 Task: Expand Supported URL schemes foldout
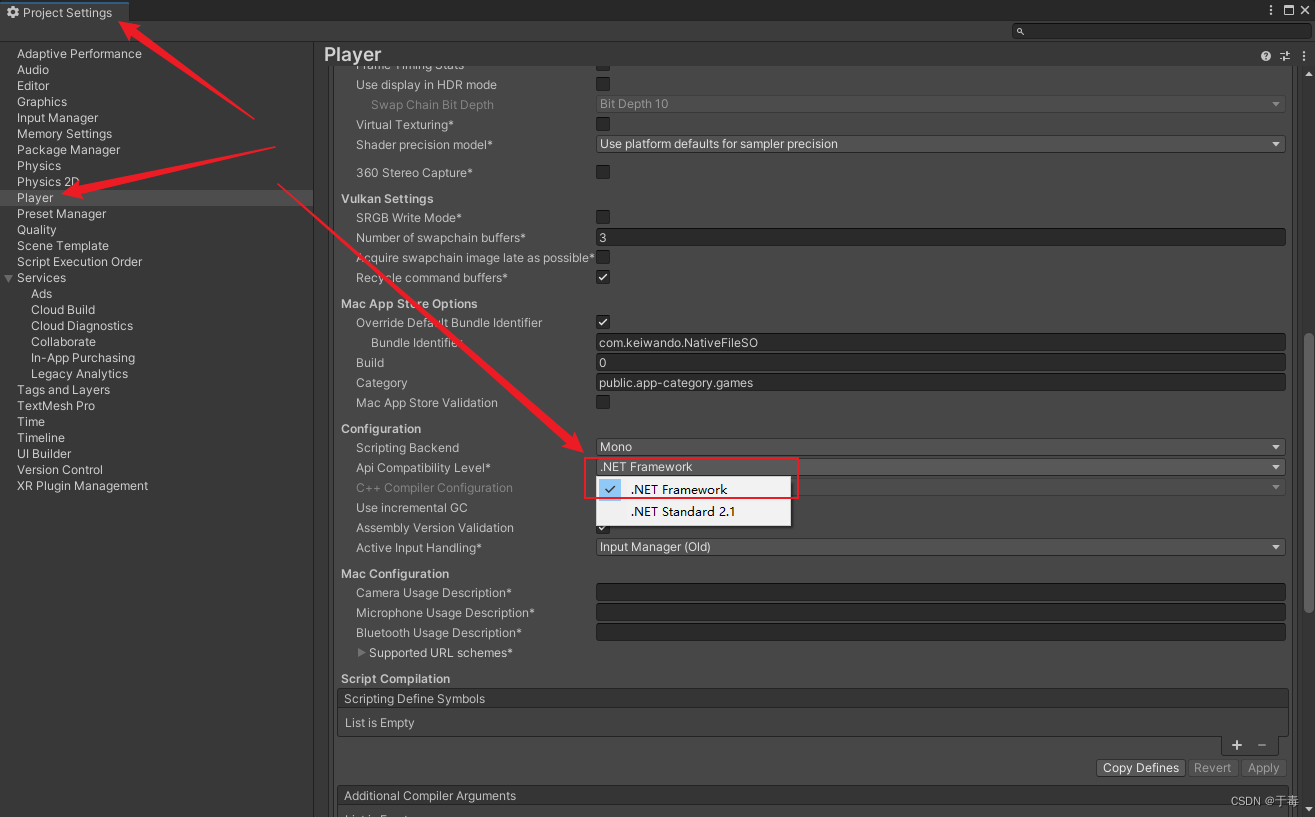click(x=362, y=653)
